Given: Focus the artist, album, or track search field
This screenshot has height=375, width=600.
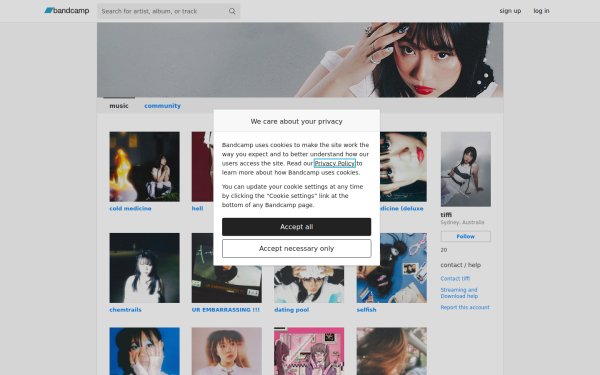Looking at the screenshot, I should [x=168, y=11].
